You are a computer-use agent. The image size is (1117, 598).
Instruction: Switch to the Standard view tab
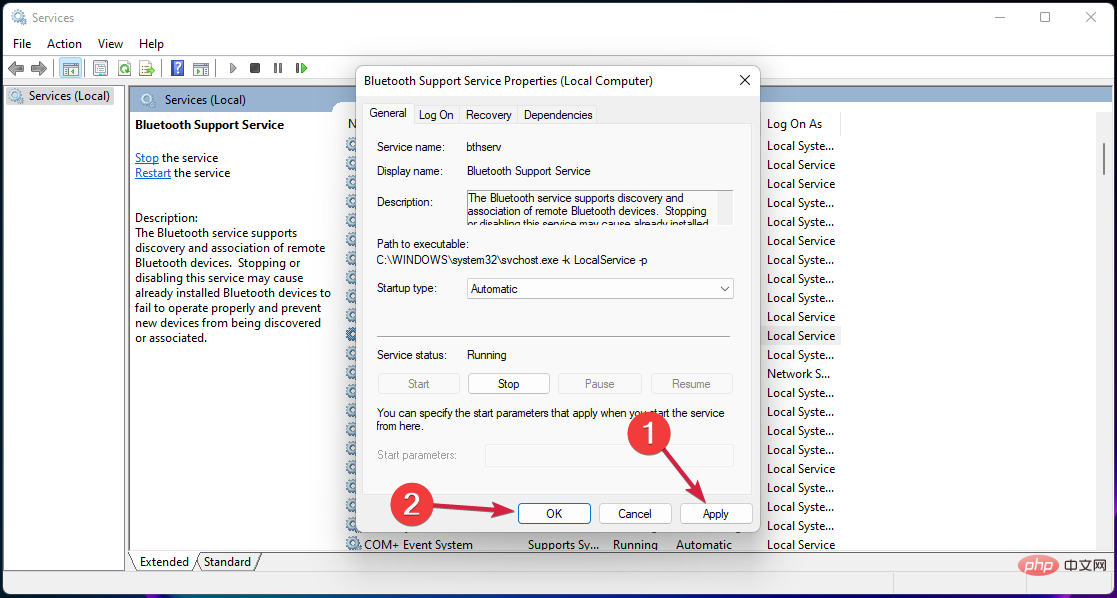(x=227, y=562)
